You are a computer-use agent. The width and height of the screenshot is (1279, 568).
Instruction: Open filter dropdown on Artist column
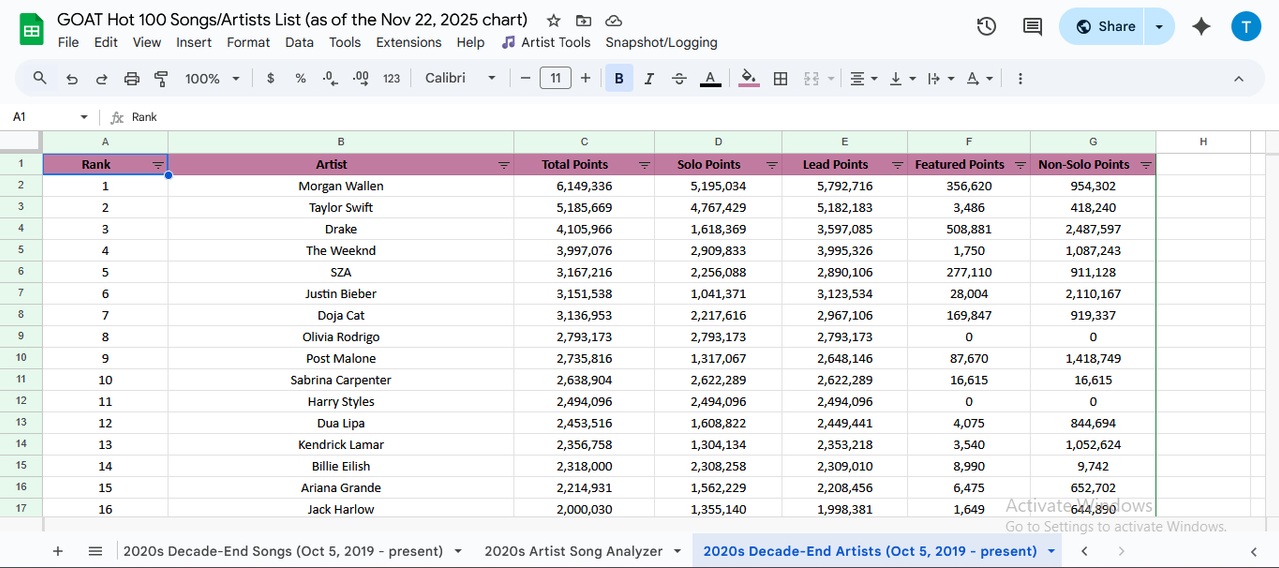(503, 165)
